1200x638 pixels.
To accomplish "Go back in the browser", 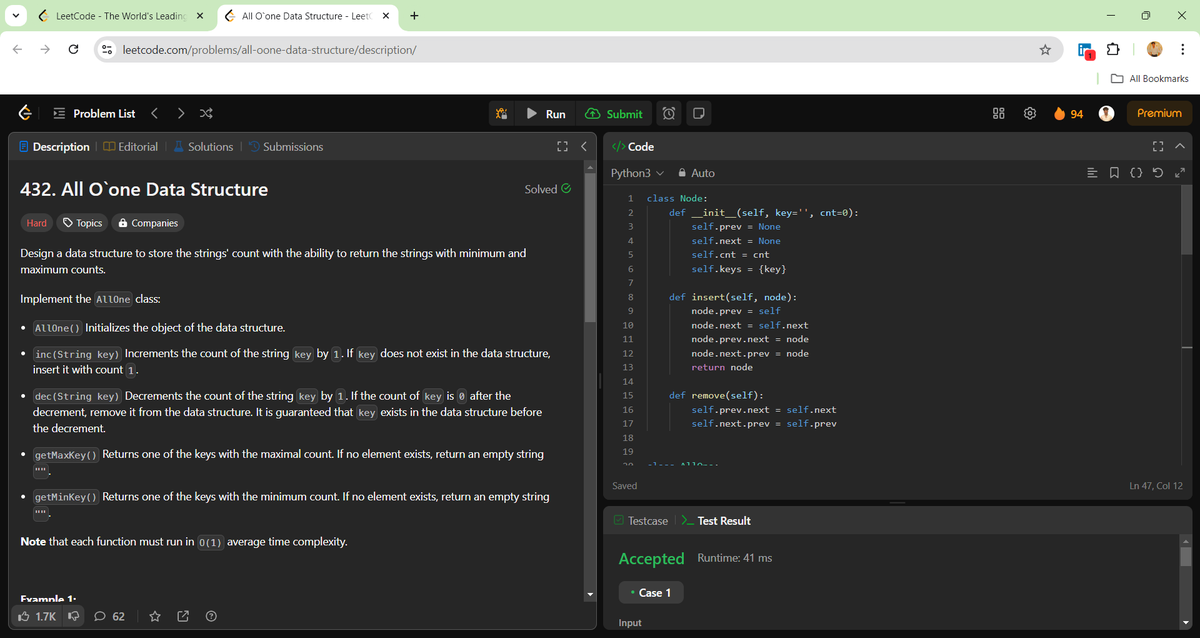I will point(17,49).
